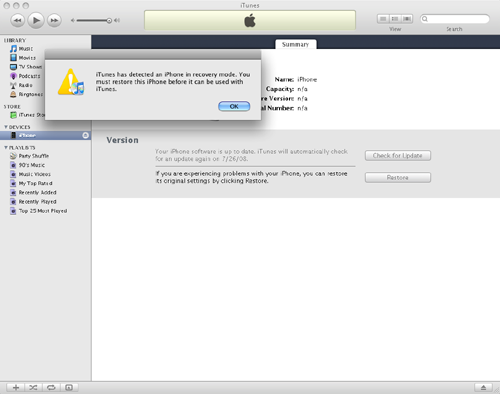Click the Next track fast-forward button
The height and width of the screenshot is (394, 500).
54,20
